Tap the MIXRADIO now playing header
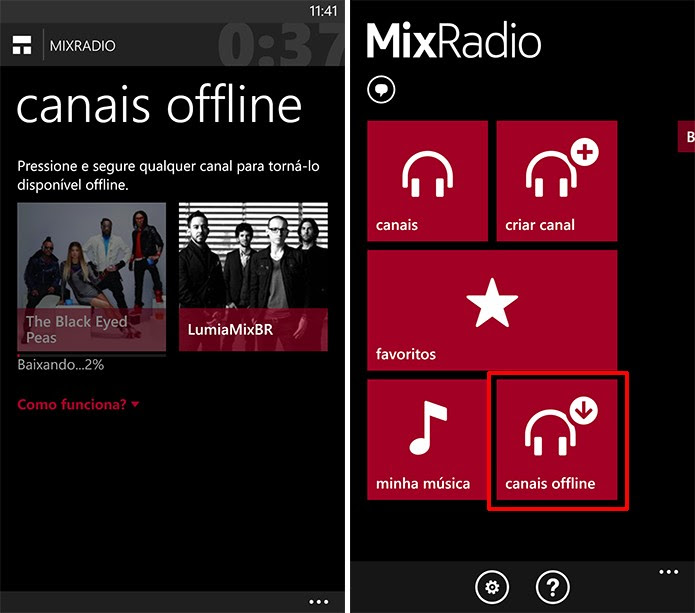The image size is (695, 613). pyautogui.click(x=82, y=46)
